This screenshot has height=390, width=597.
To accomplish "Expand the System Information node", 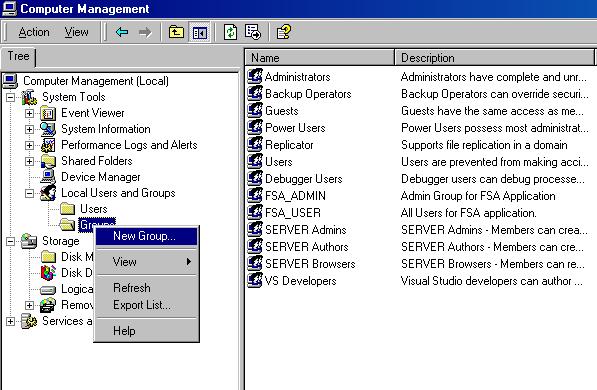I will (29, 129).
